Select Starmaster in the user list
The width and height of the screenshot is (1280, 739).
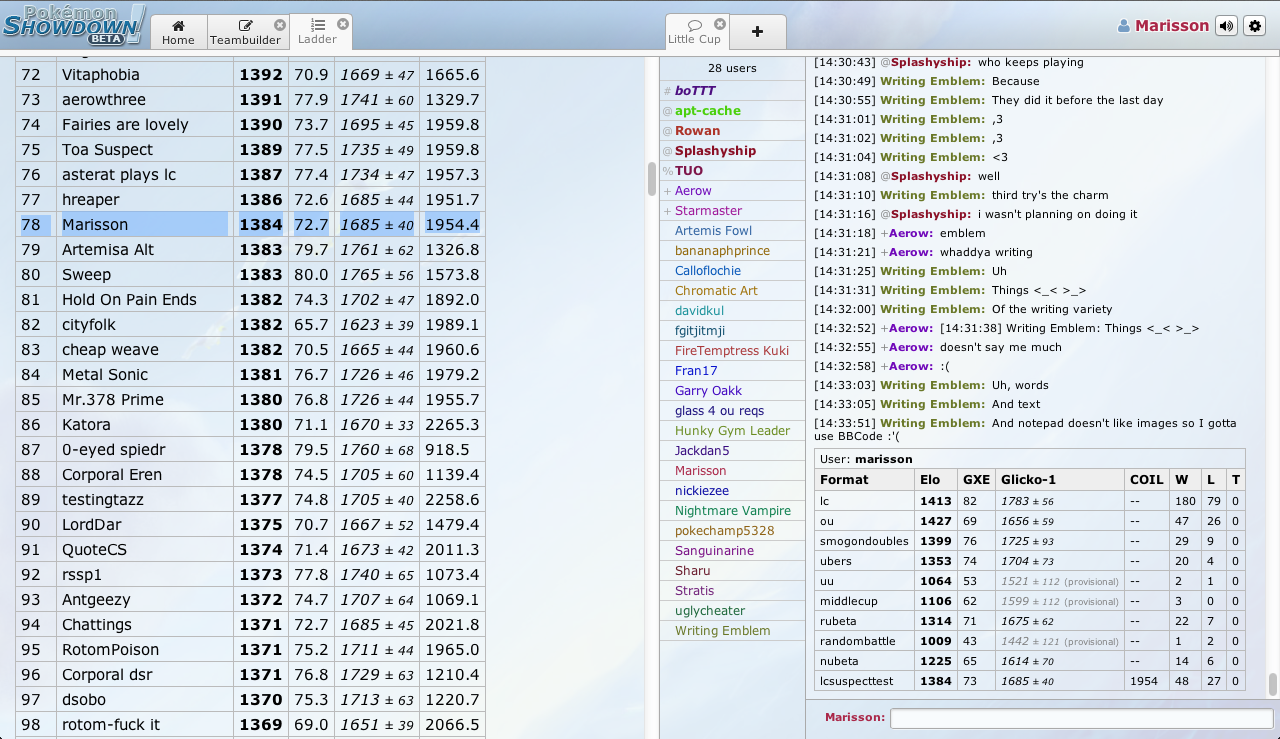(x=732, y=211)
